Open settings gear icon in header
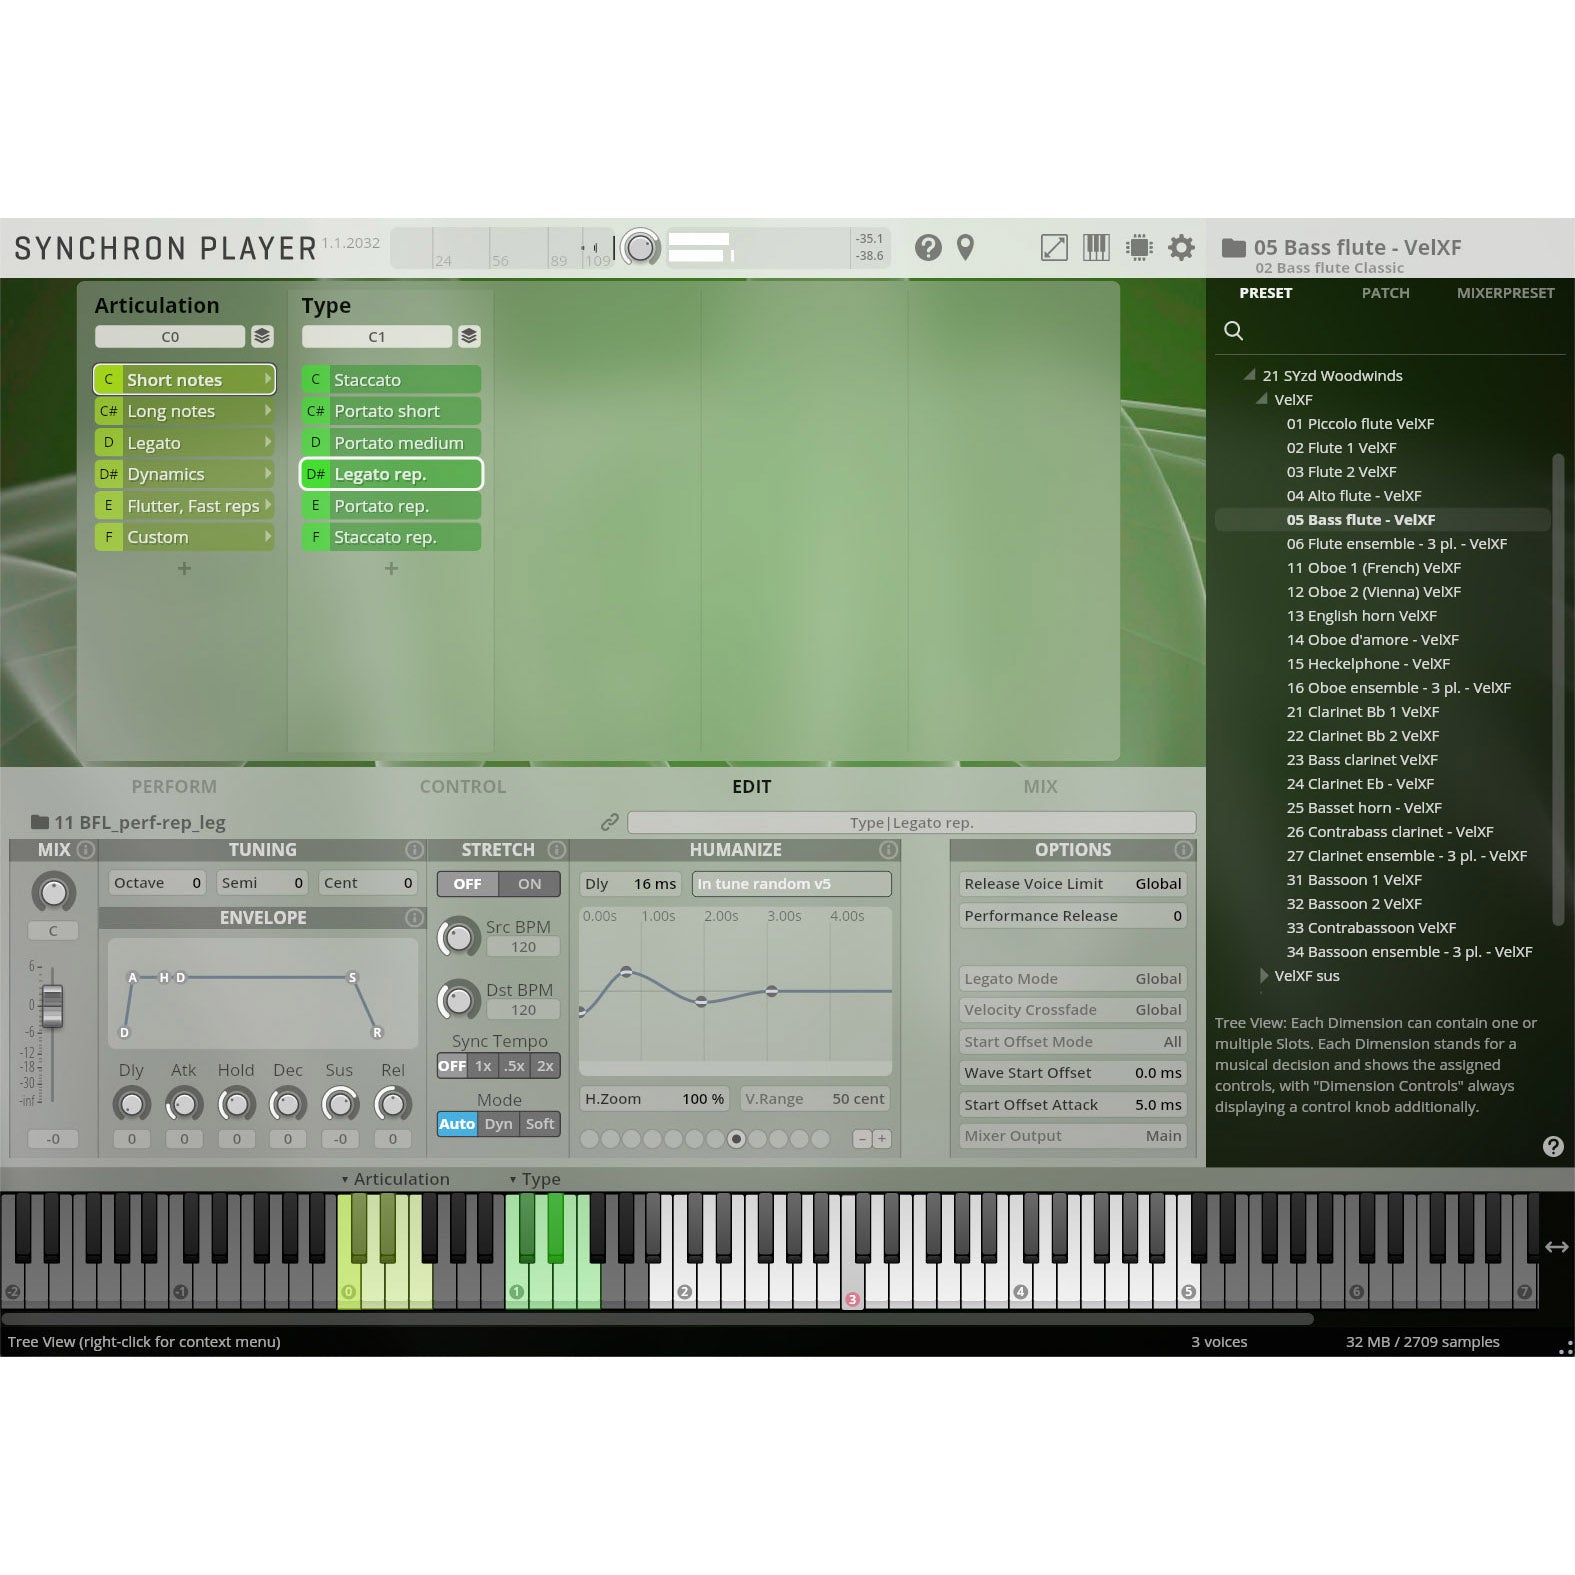This screenshot has width=1575, height=1575. [1181, 247]
